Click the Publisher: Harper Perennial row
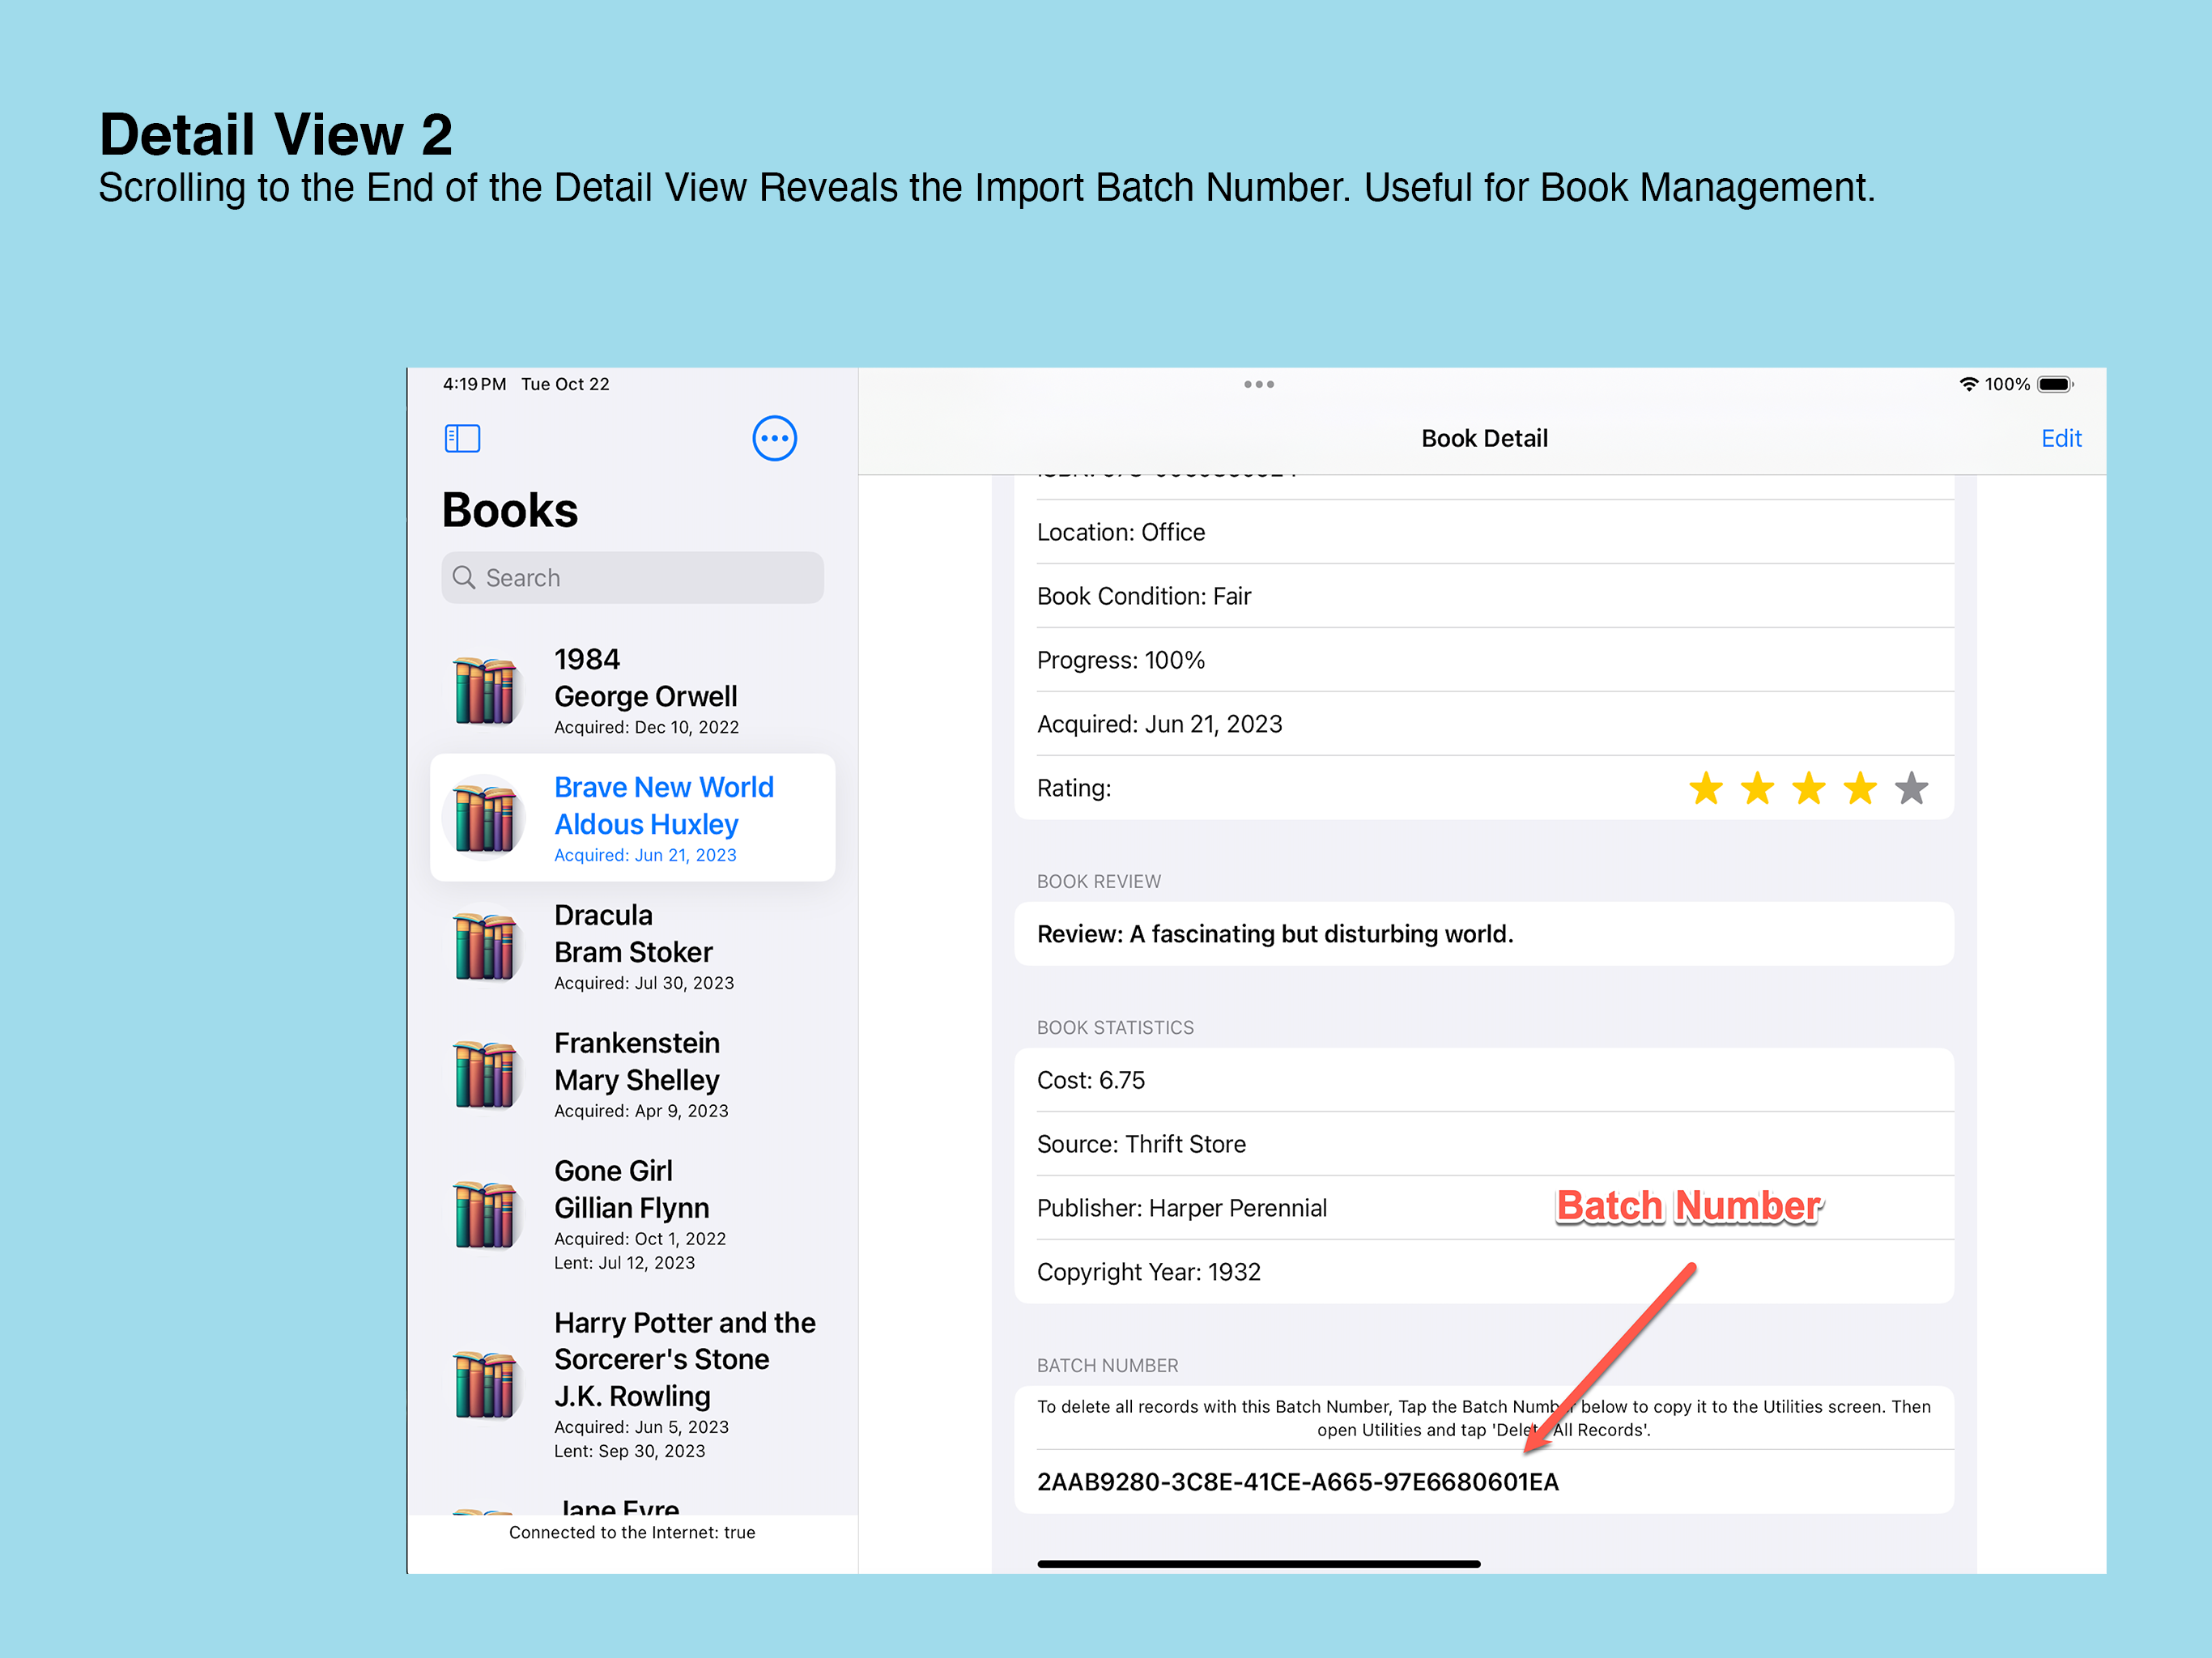The width and height of the screenshot is (2212, 1658). coord(1484,1208)
